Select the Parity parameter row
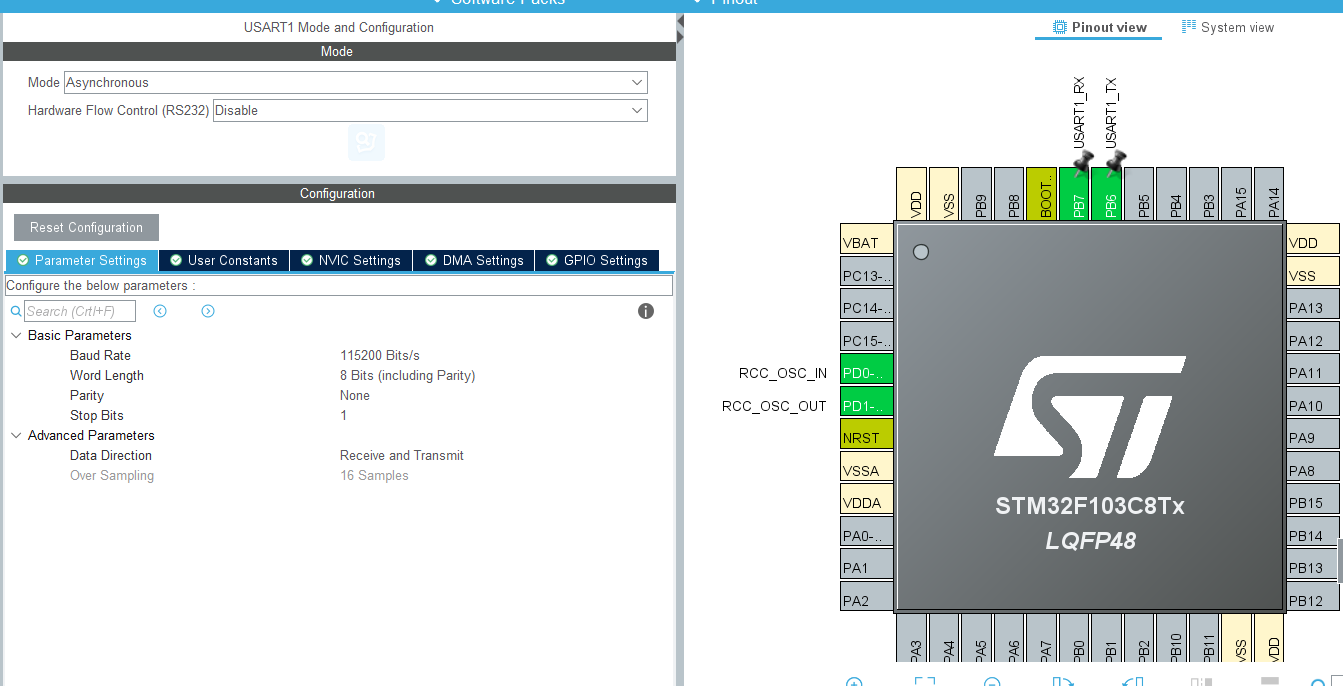1343x686 pixels. pyautogui.click(x=87, y=395)
